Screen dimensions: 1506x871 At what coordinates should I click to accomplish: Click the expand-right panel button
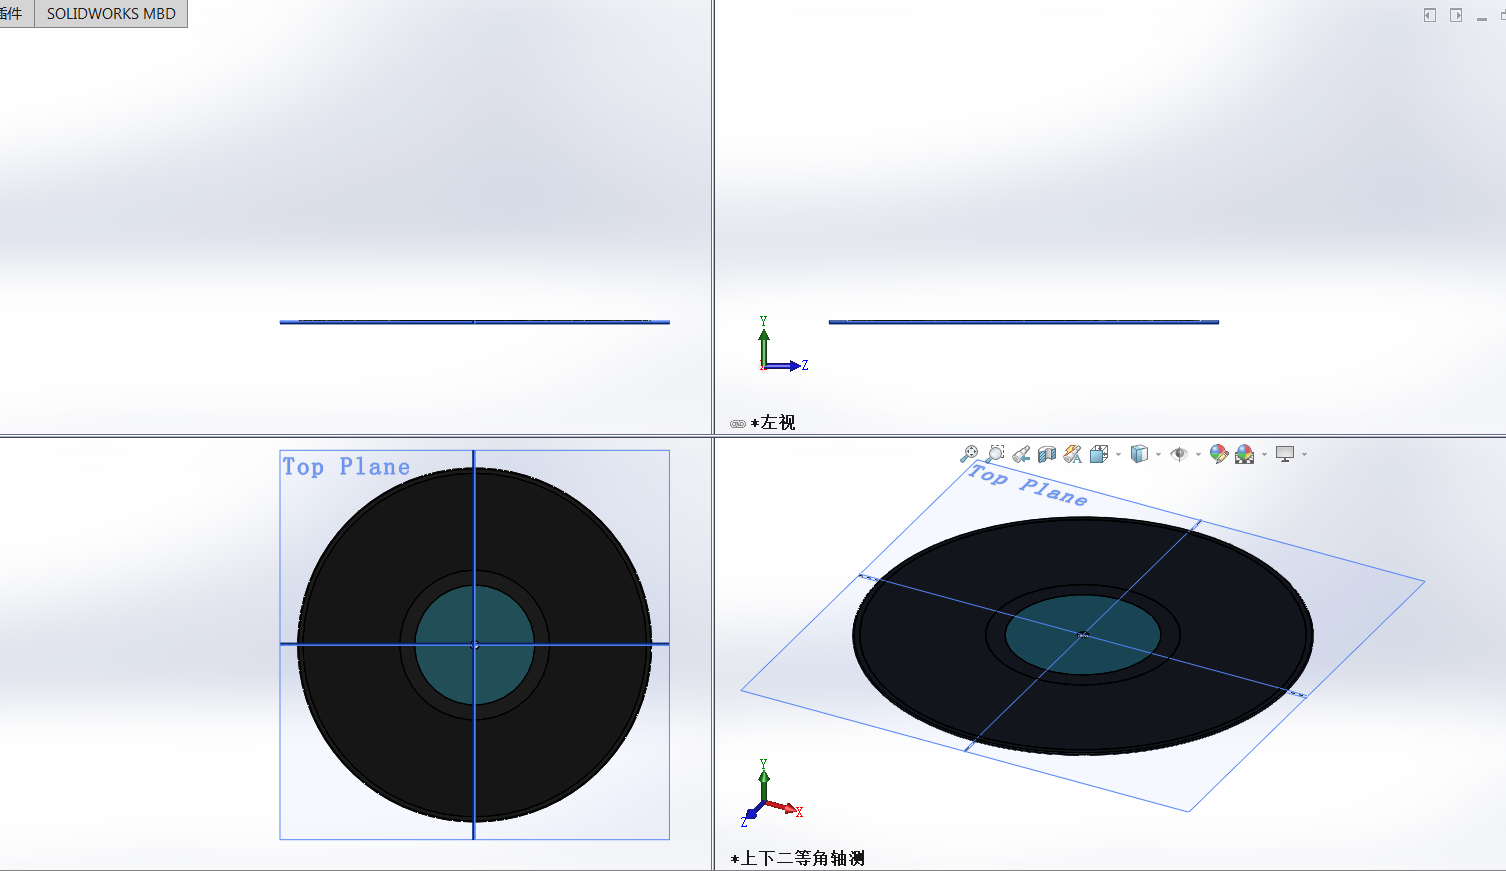[1456, 15]
